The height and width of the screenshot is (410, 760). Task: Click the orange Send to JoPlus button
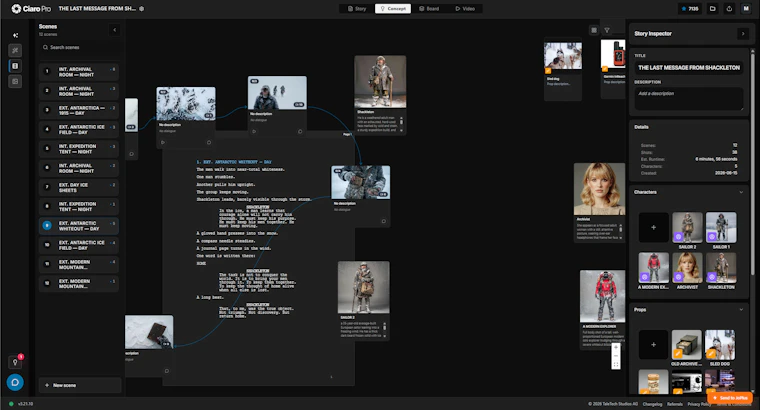pos(730,398)
